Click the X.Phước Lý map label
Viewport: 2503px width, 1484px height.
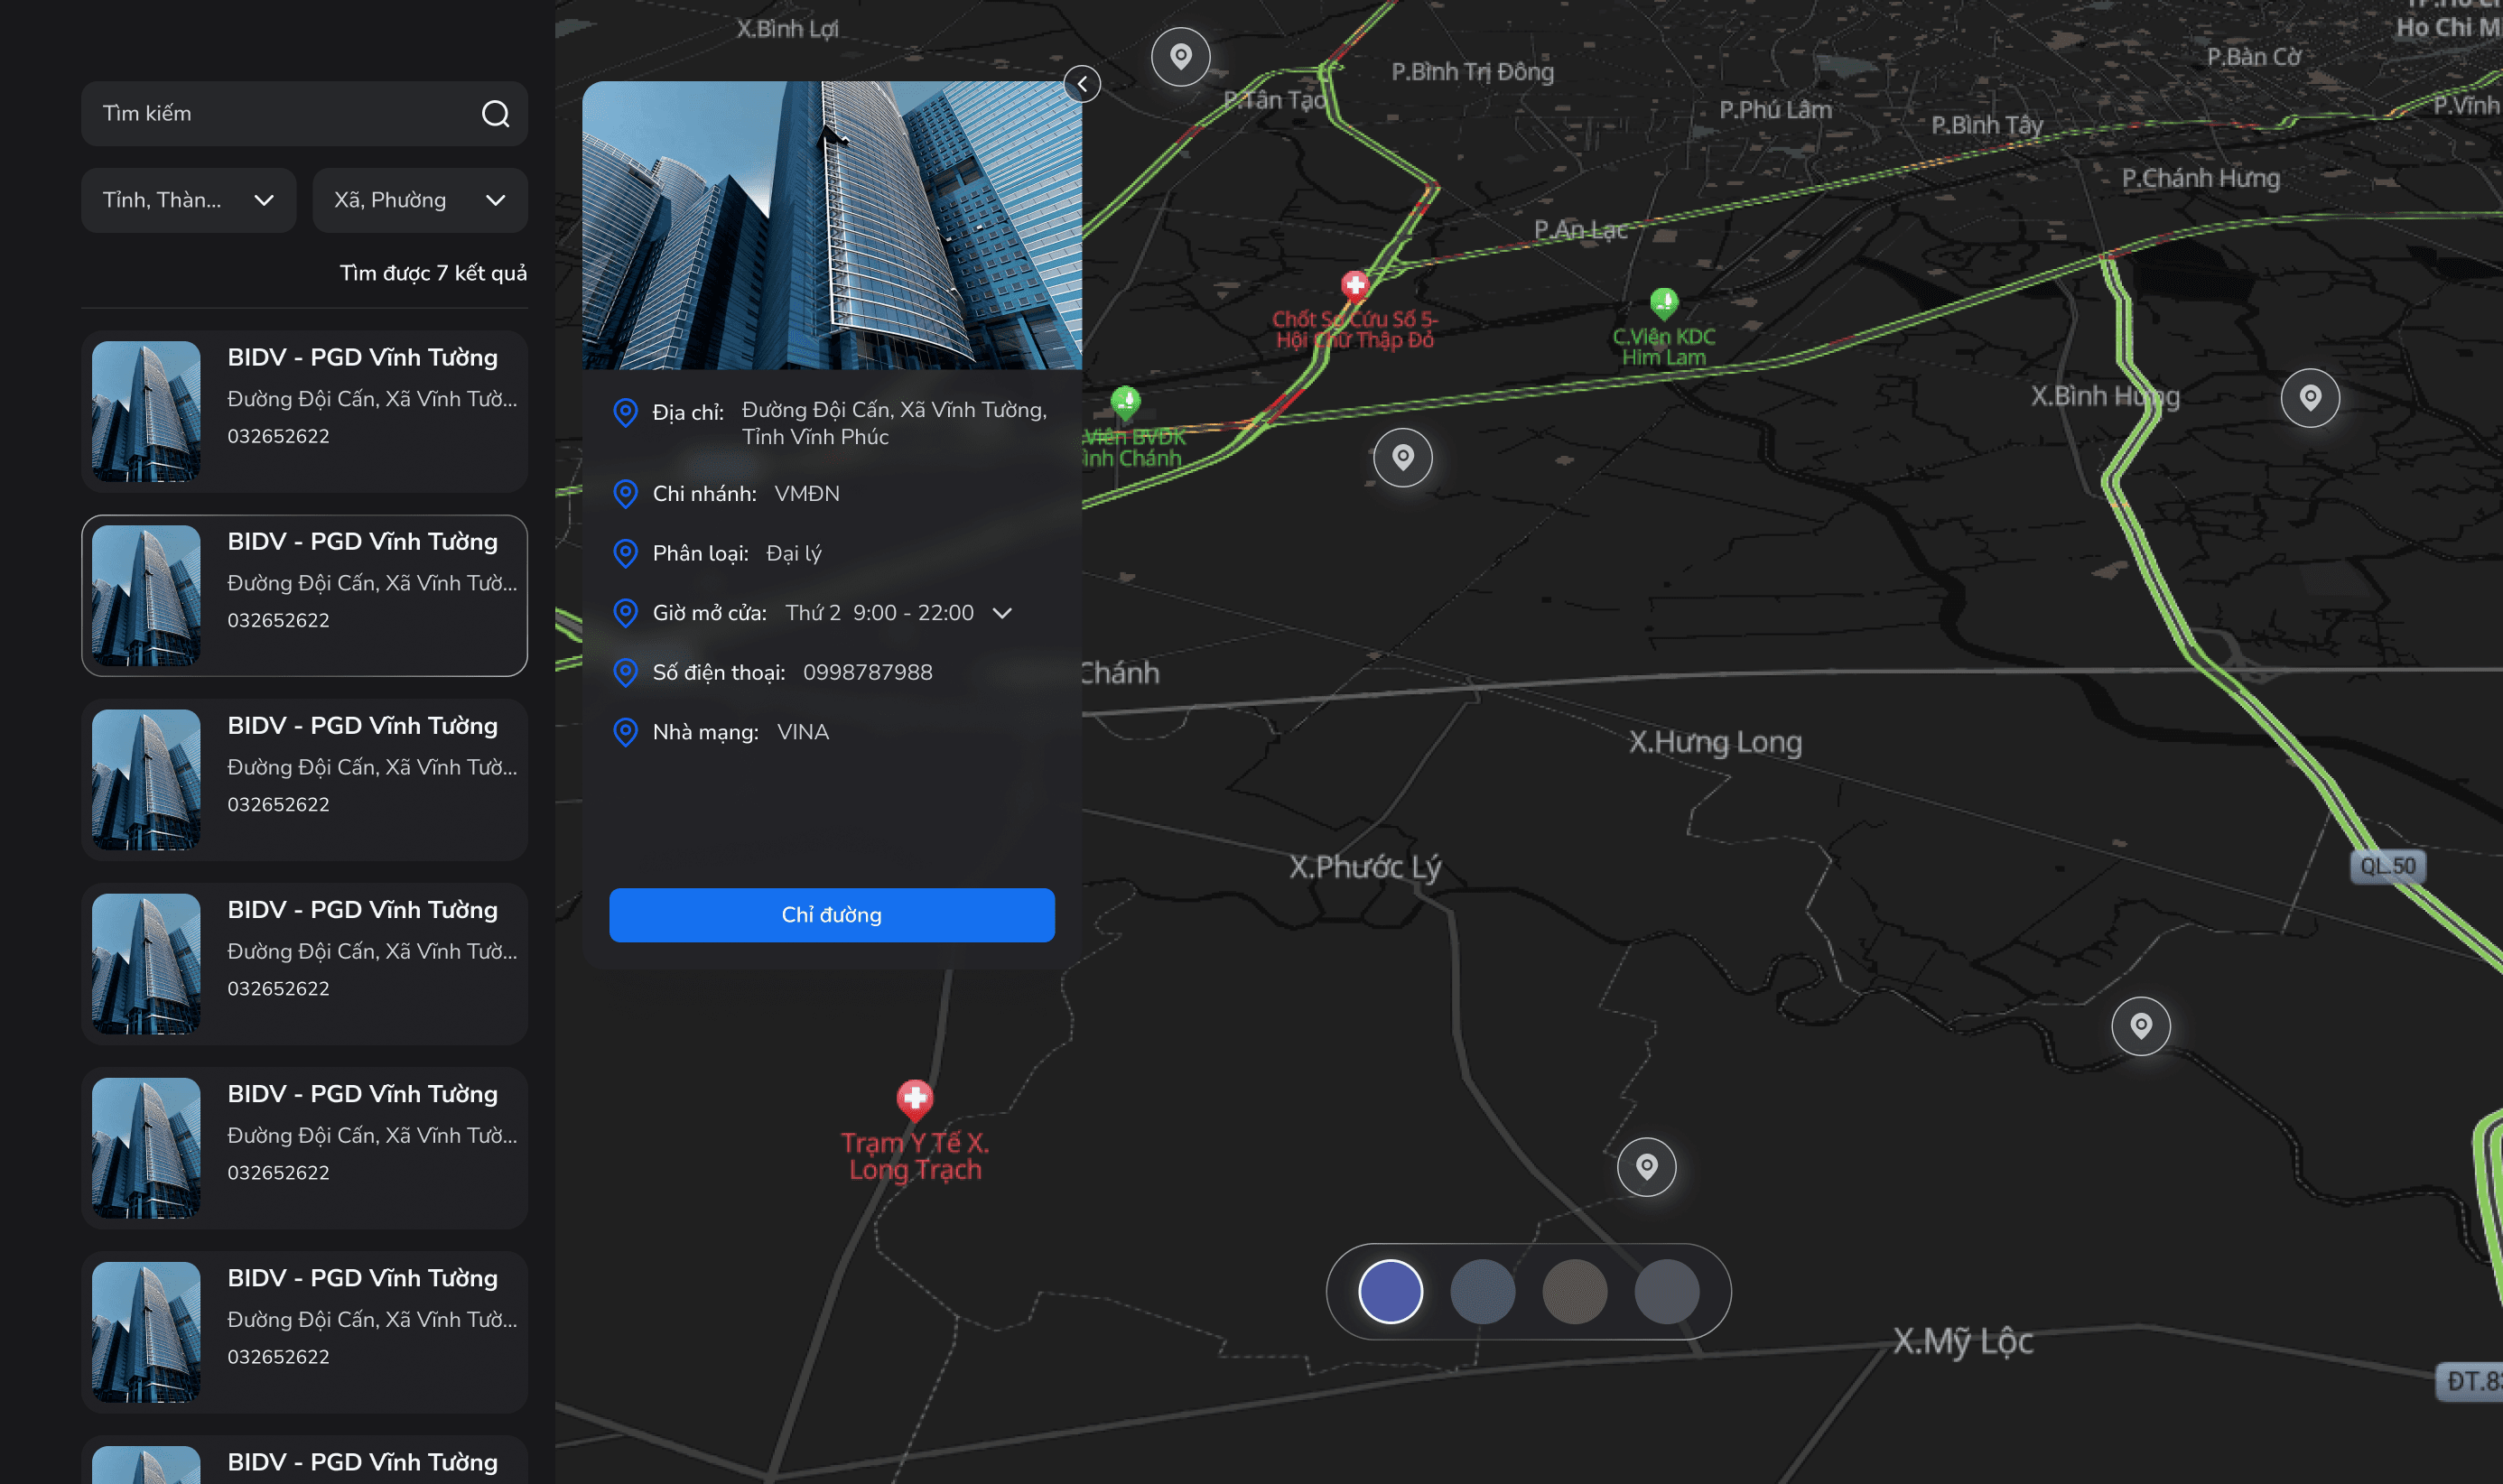click(1365, 867)
